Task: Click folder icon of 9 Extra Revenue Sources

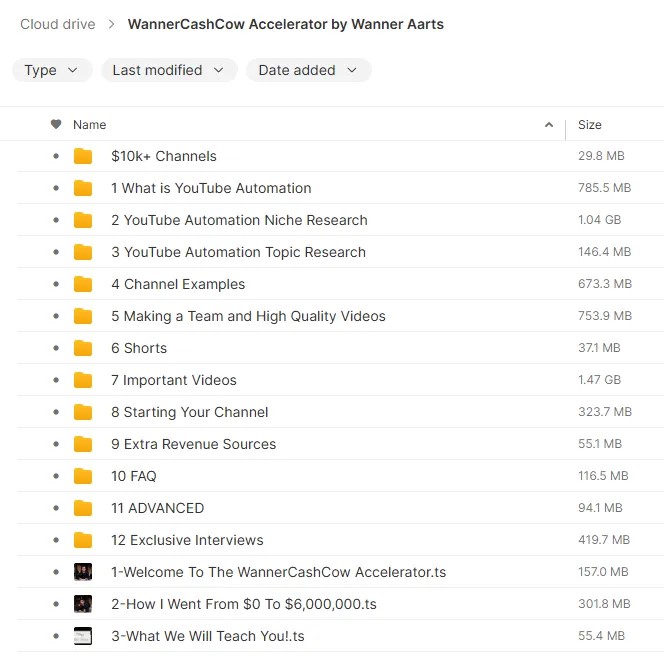Action: pos(83,444)
